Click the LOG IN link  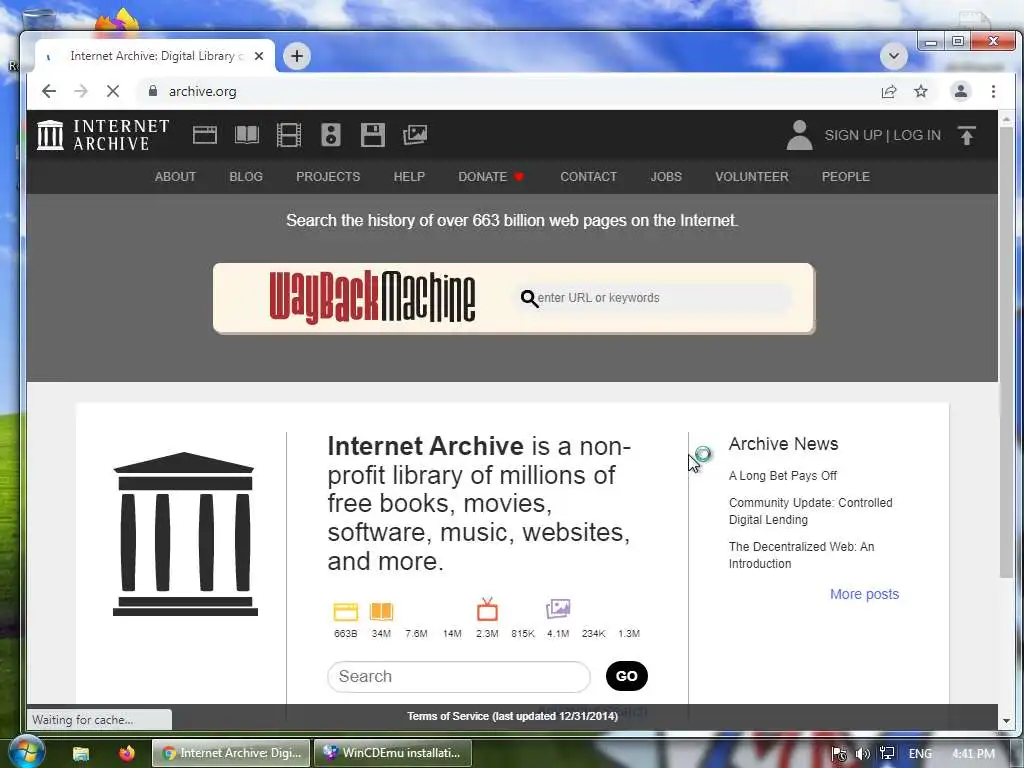tap(917, 135)
